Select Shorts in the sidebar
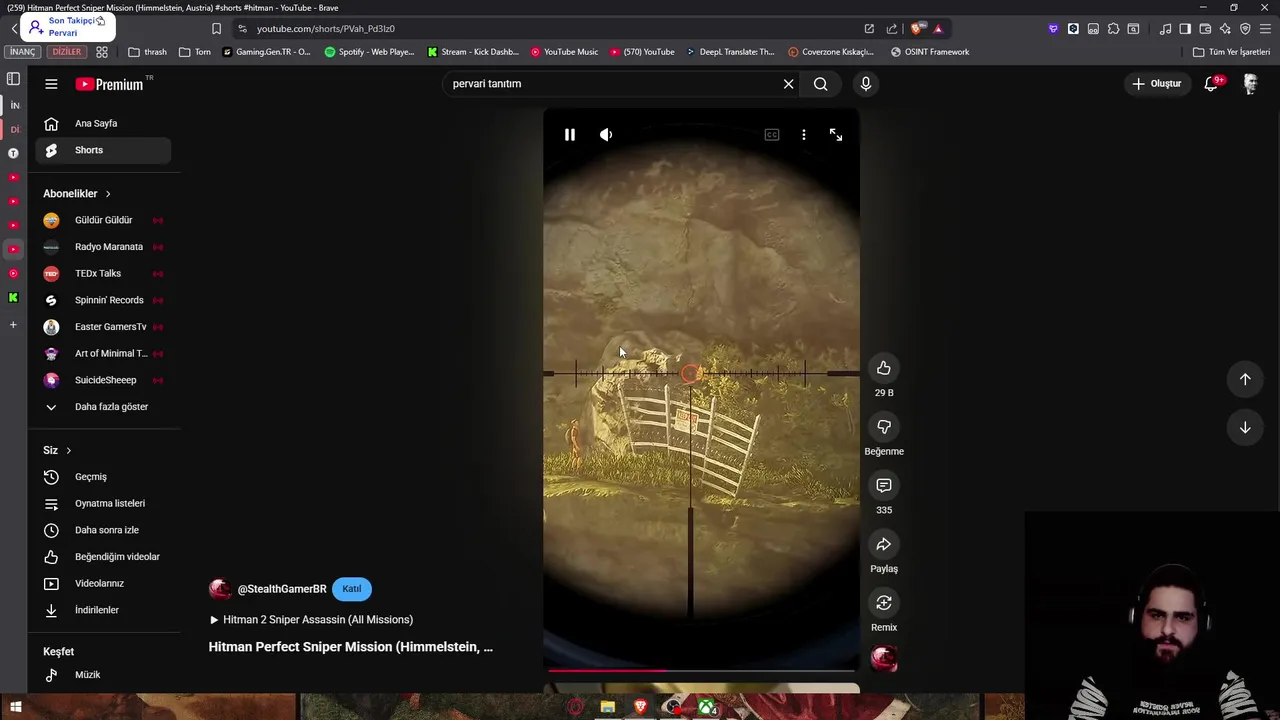 [x=103, y=150]
